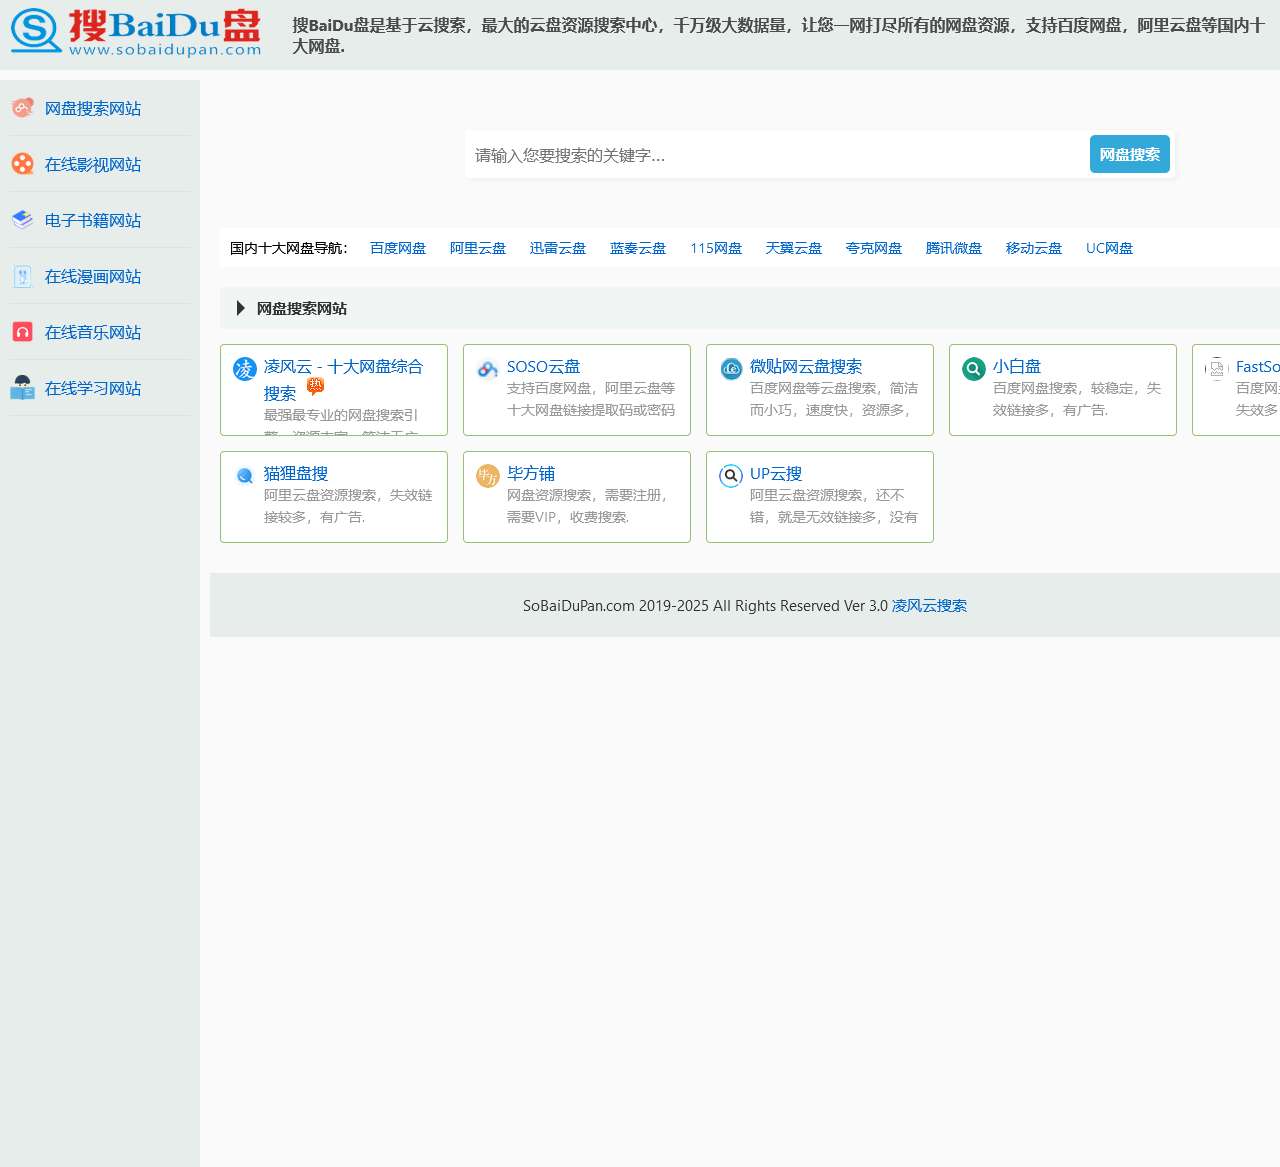Open the 百度网盘 navigation link

pyautogui.click(x=398, y=248)
